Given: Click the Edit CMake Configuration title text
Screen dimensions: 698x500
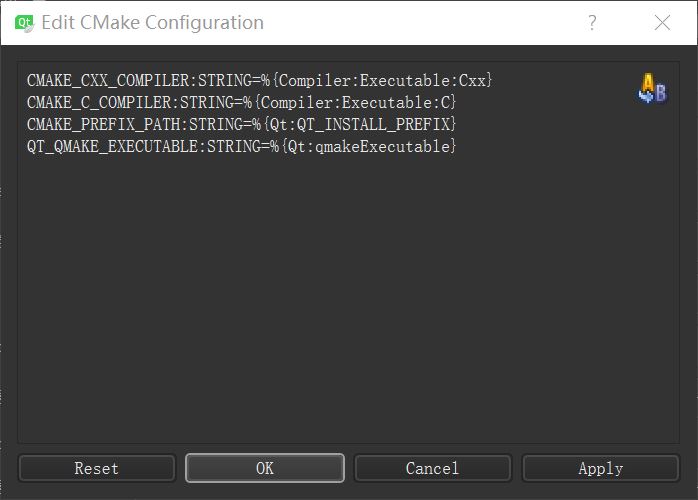Looking at the screenshot, I should point(154,22).
